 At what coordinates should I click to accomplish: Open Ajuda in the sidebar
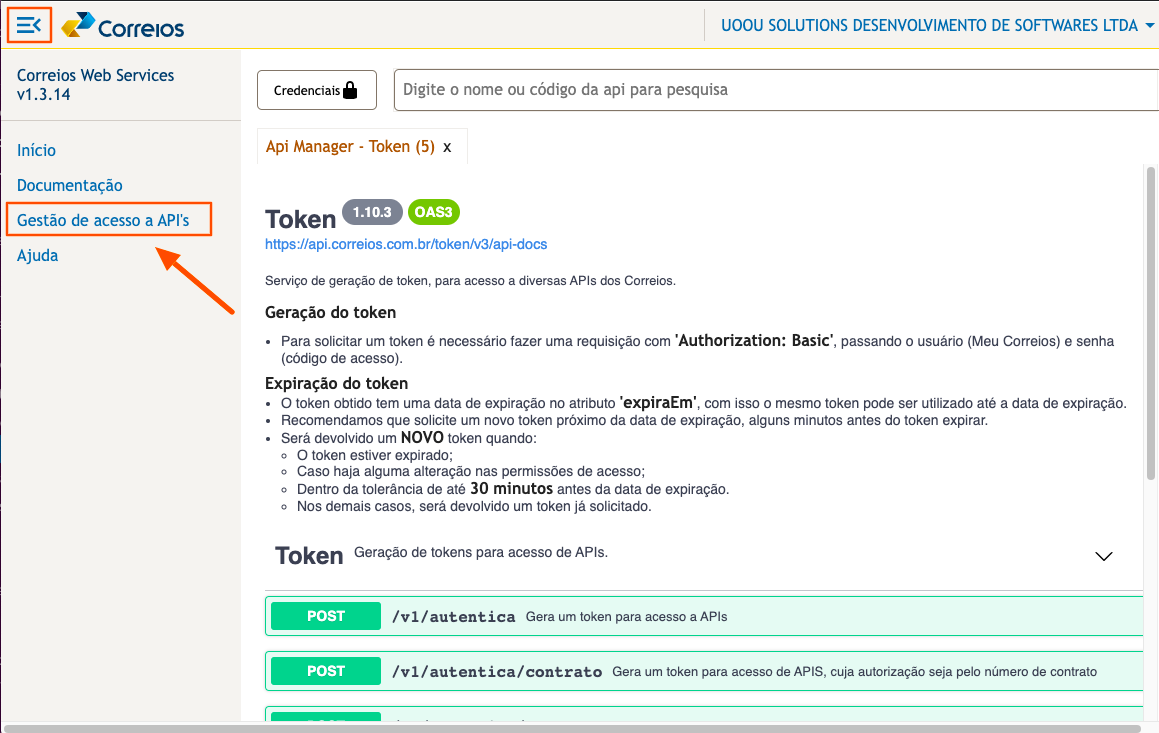[x=38, y=256]
